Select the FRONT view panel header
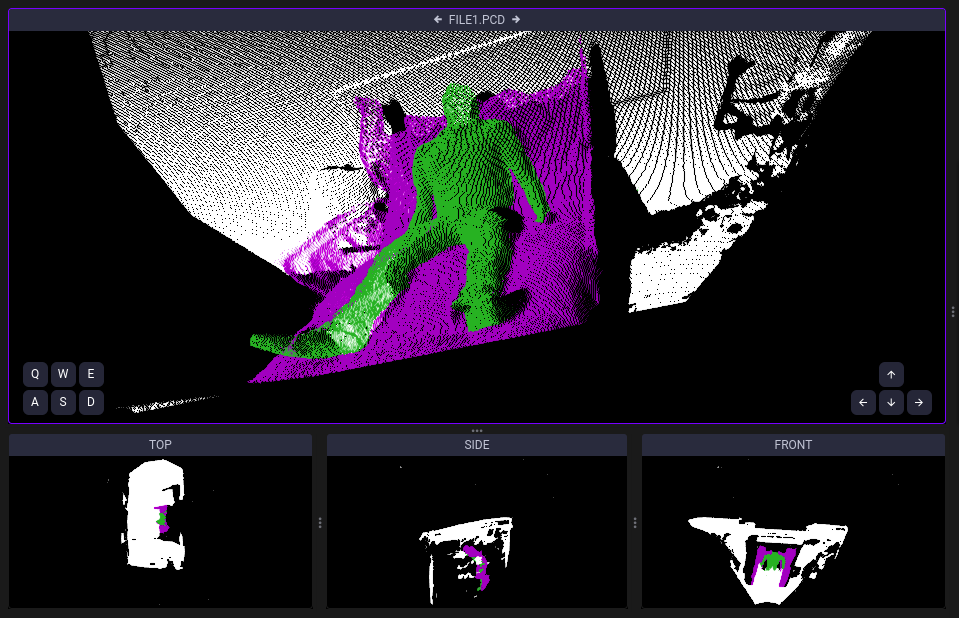This screenshot has width=959, height=618. [x=793, y=445]
